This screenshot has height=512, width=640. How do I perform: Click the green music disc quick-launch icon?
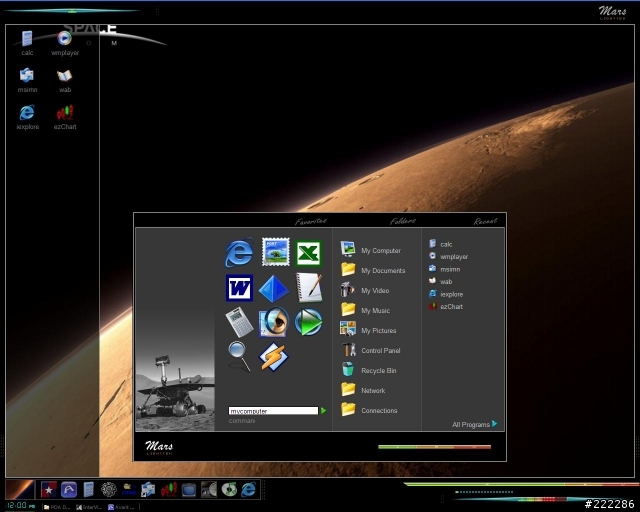pos(229,490)
